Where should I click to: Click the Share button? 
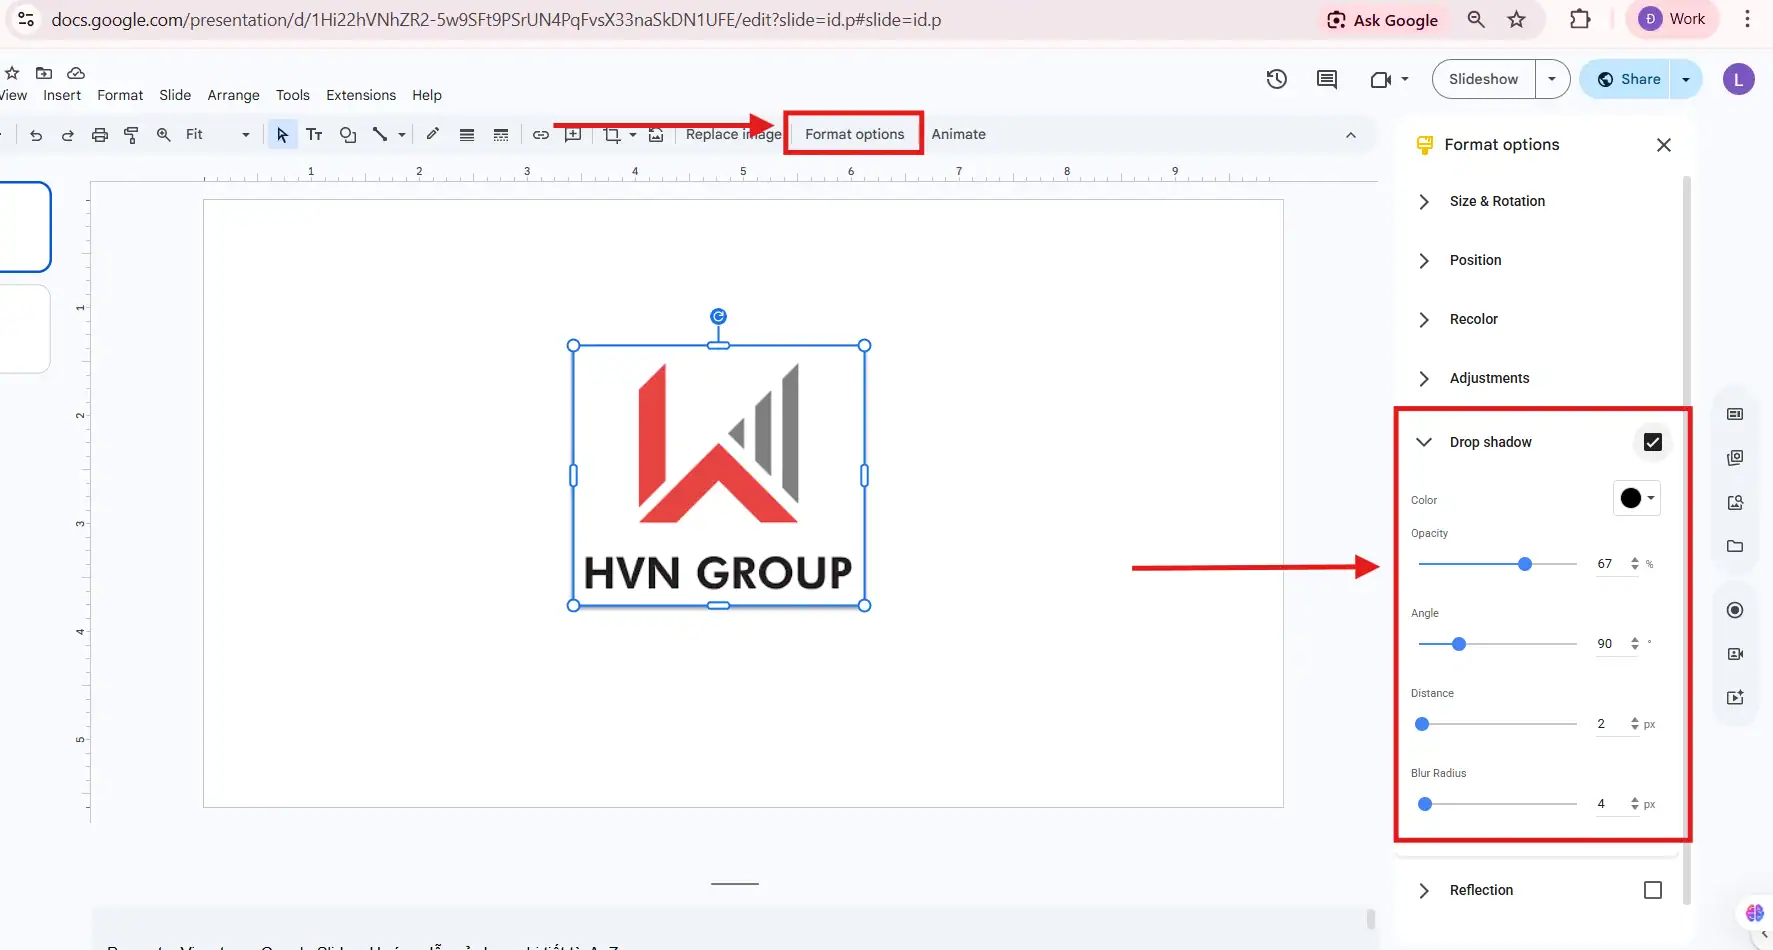click(x=1629, y=79)
